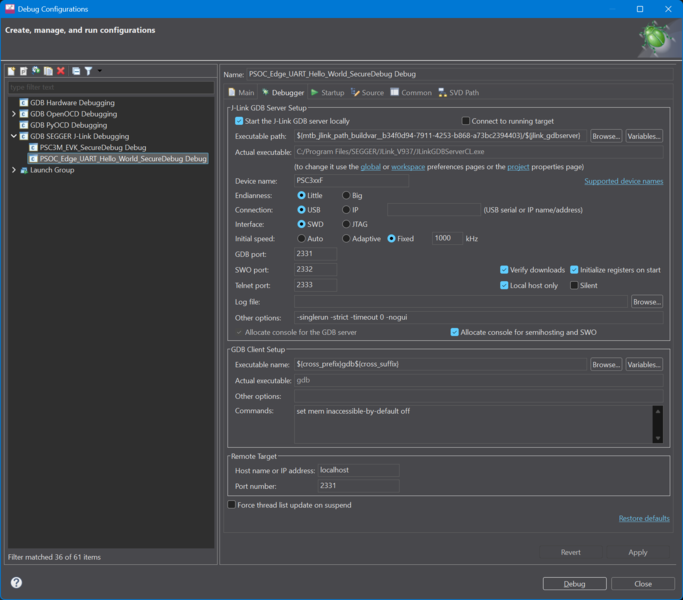Image resolution: width=683 pixels, height=600 pixels.
Task: Switch to the Main tab
Action: pos(241,92)
